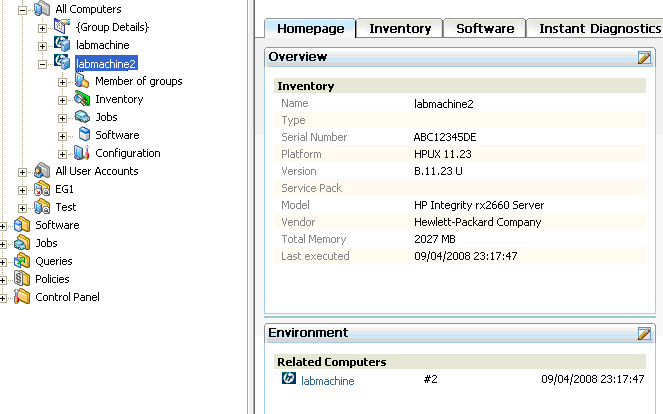The height and width of the screenshot is (414, 663).
Task: Click serial number value ABC12345DE
Action: pyautogui.click(x=445, y=137)
